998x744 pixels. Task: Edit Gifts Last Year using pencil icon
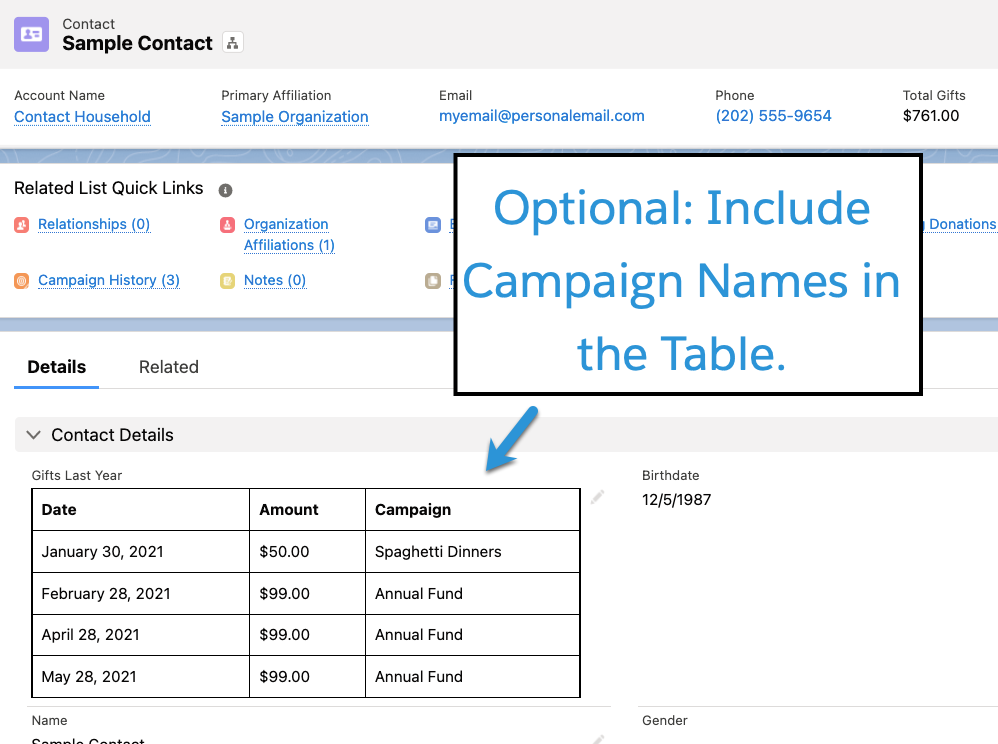click(x=597, y=497)
